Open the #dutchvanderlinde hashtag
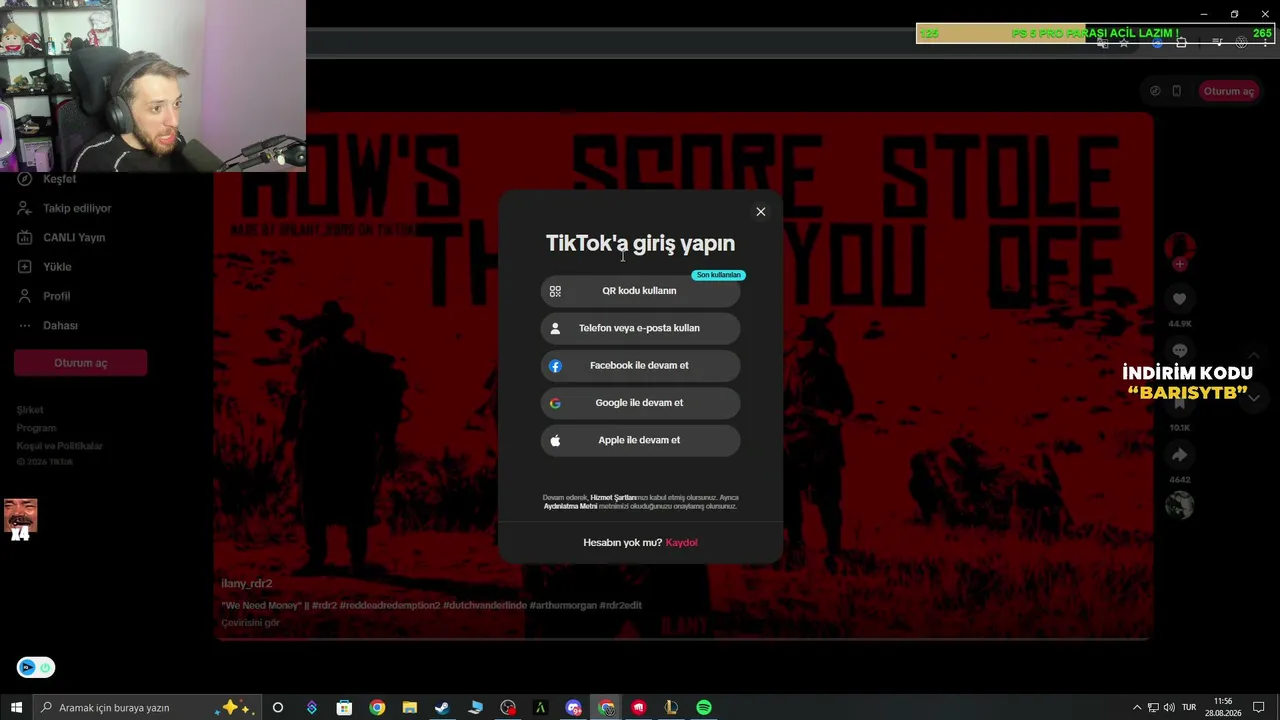The image size is (1280, 720). [x=485, y=606]
